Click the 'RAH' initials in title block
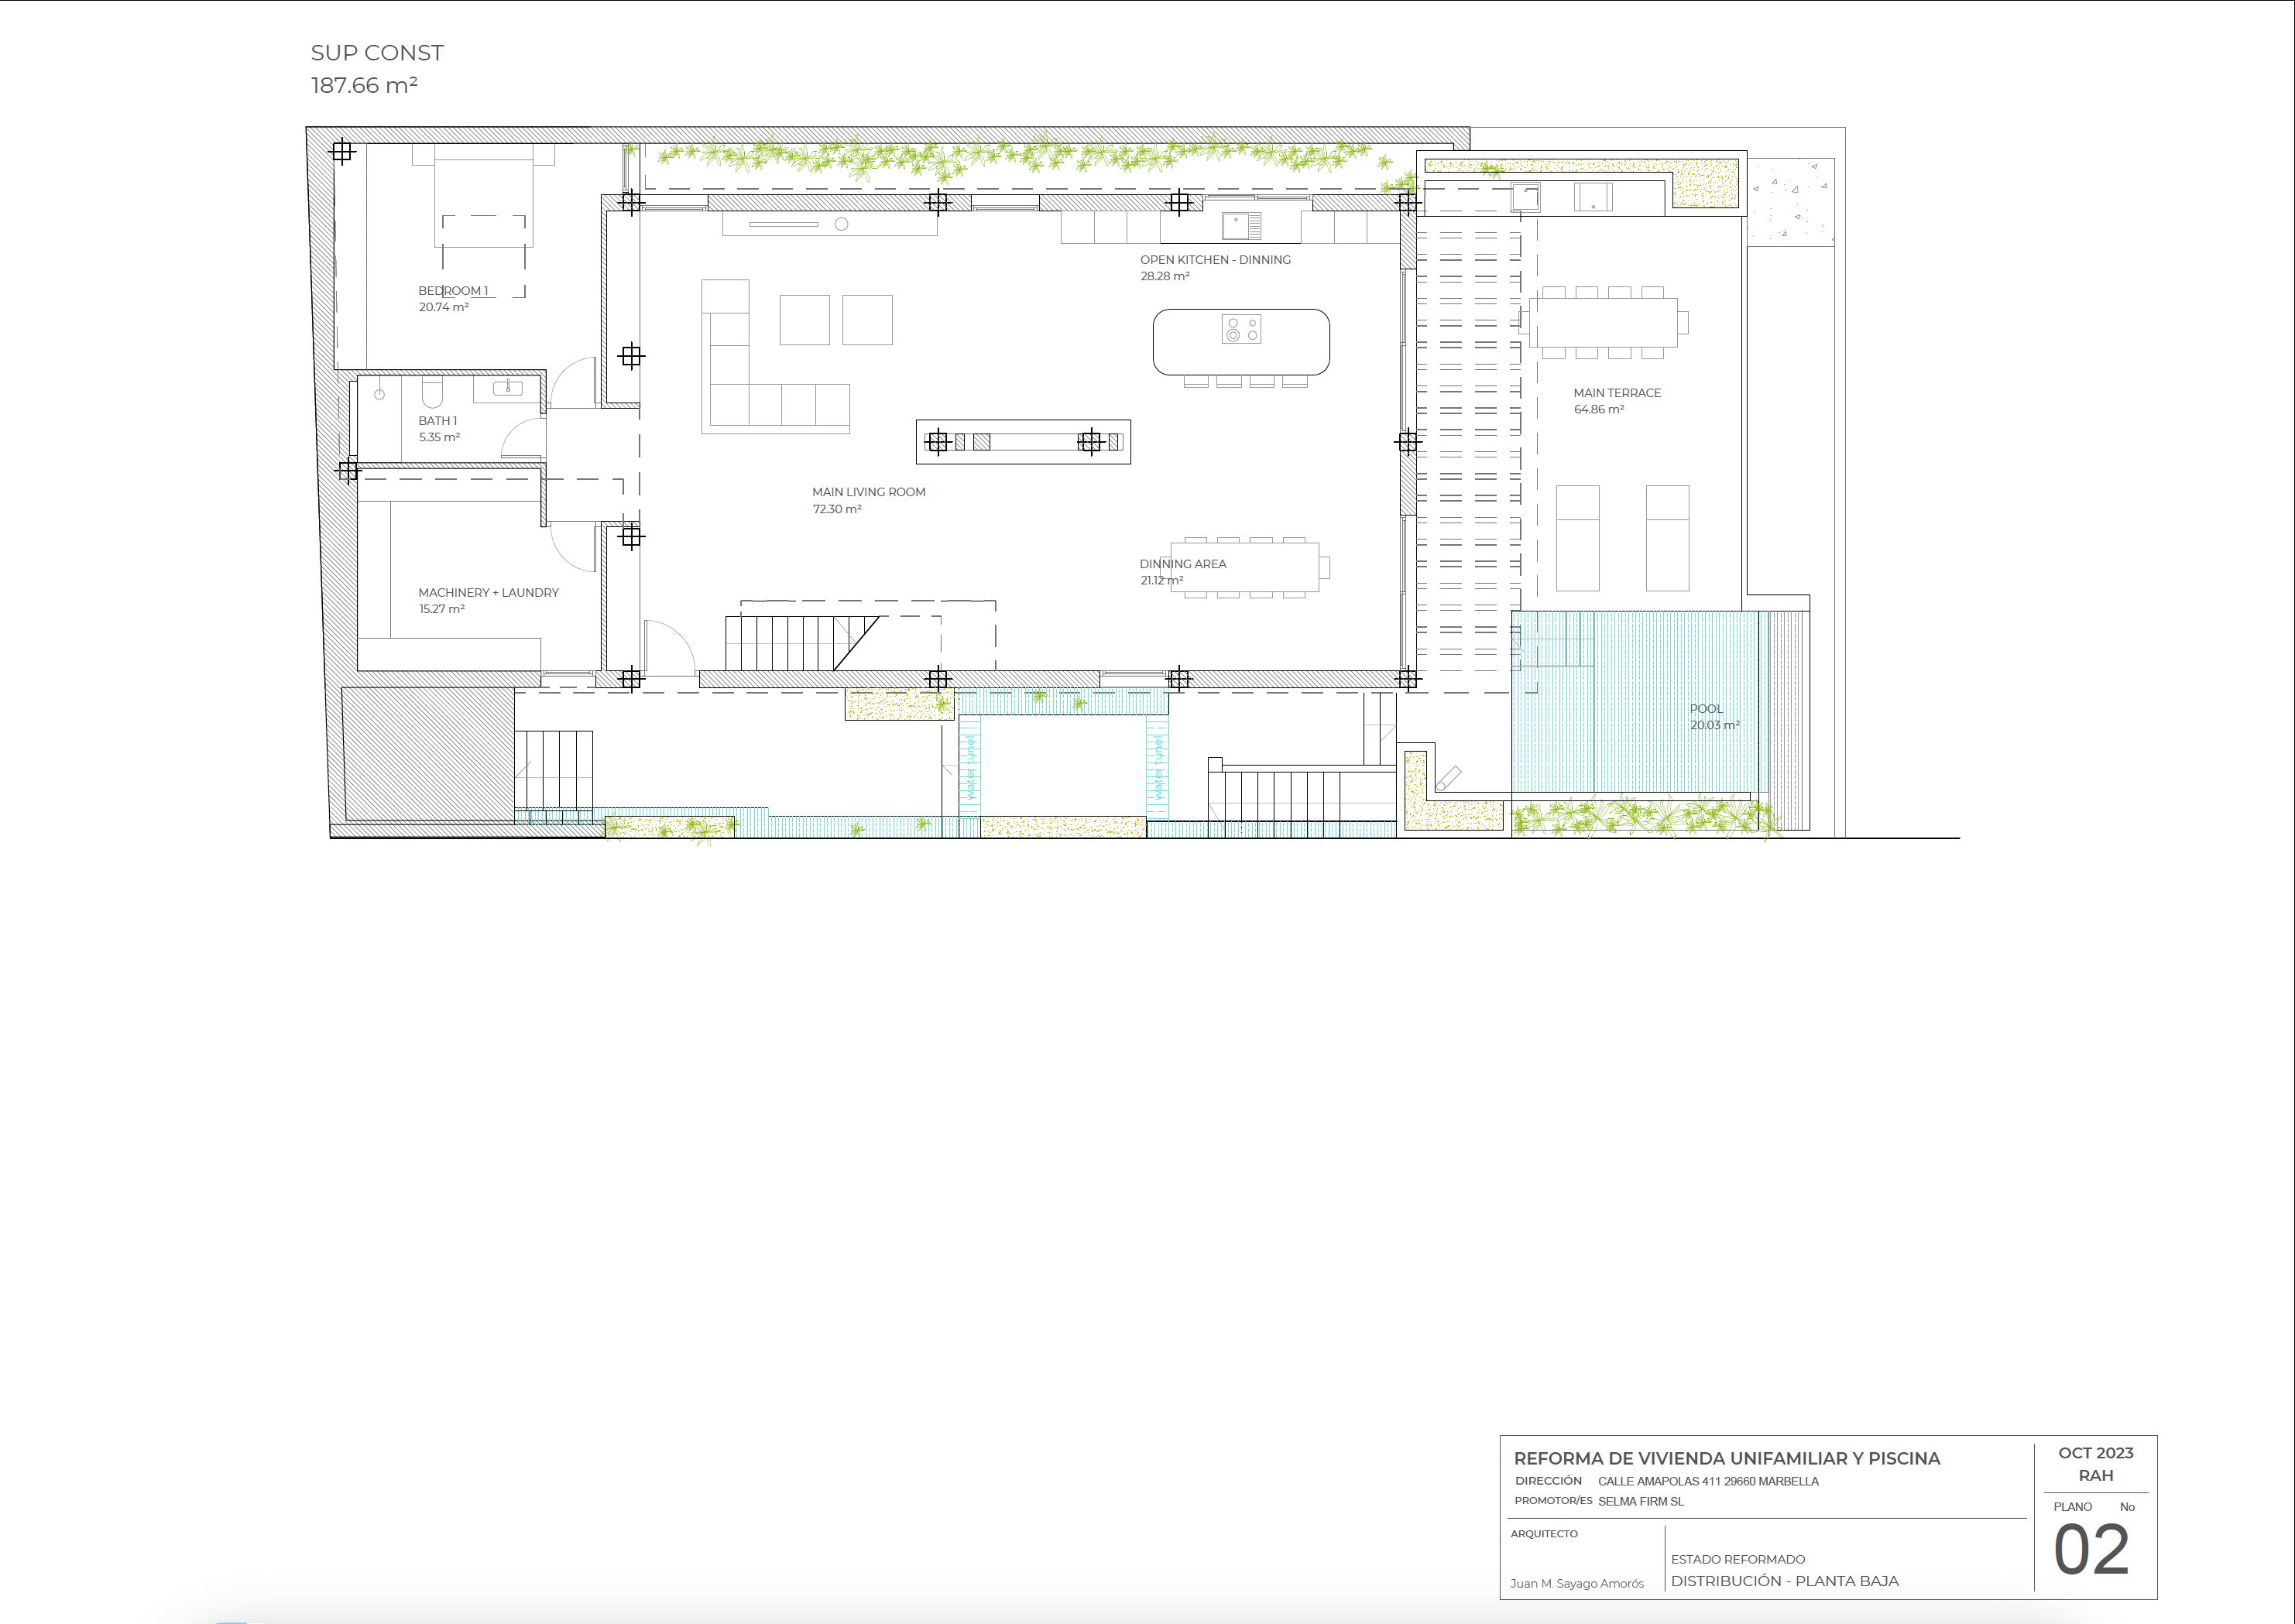2295x1624 pixels. (2096, 1475)
